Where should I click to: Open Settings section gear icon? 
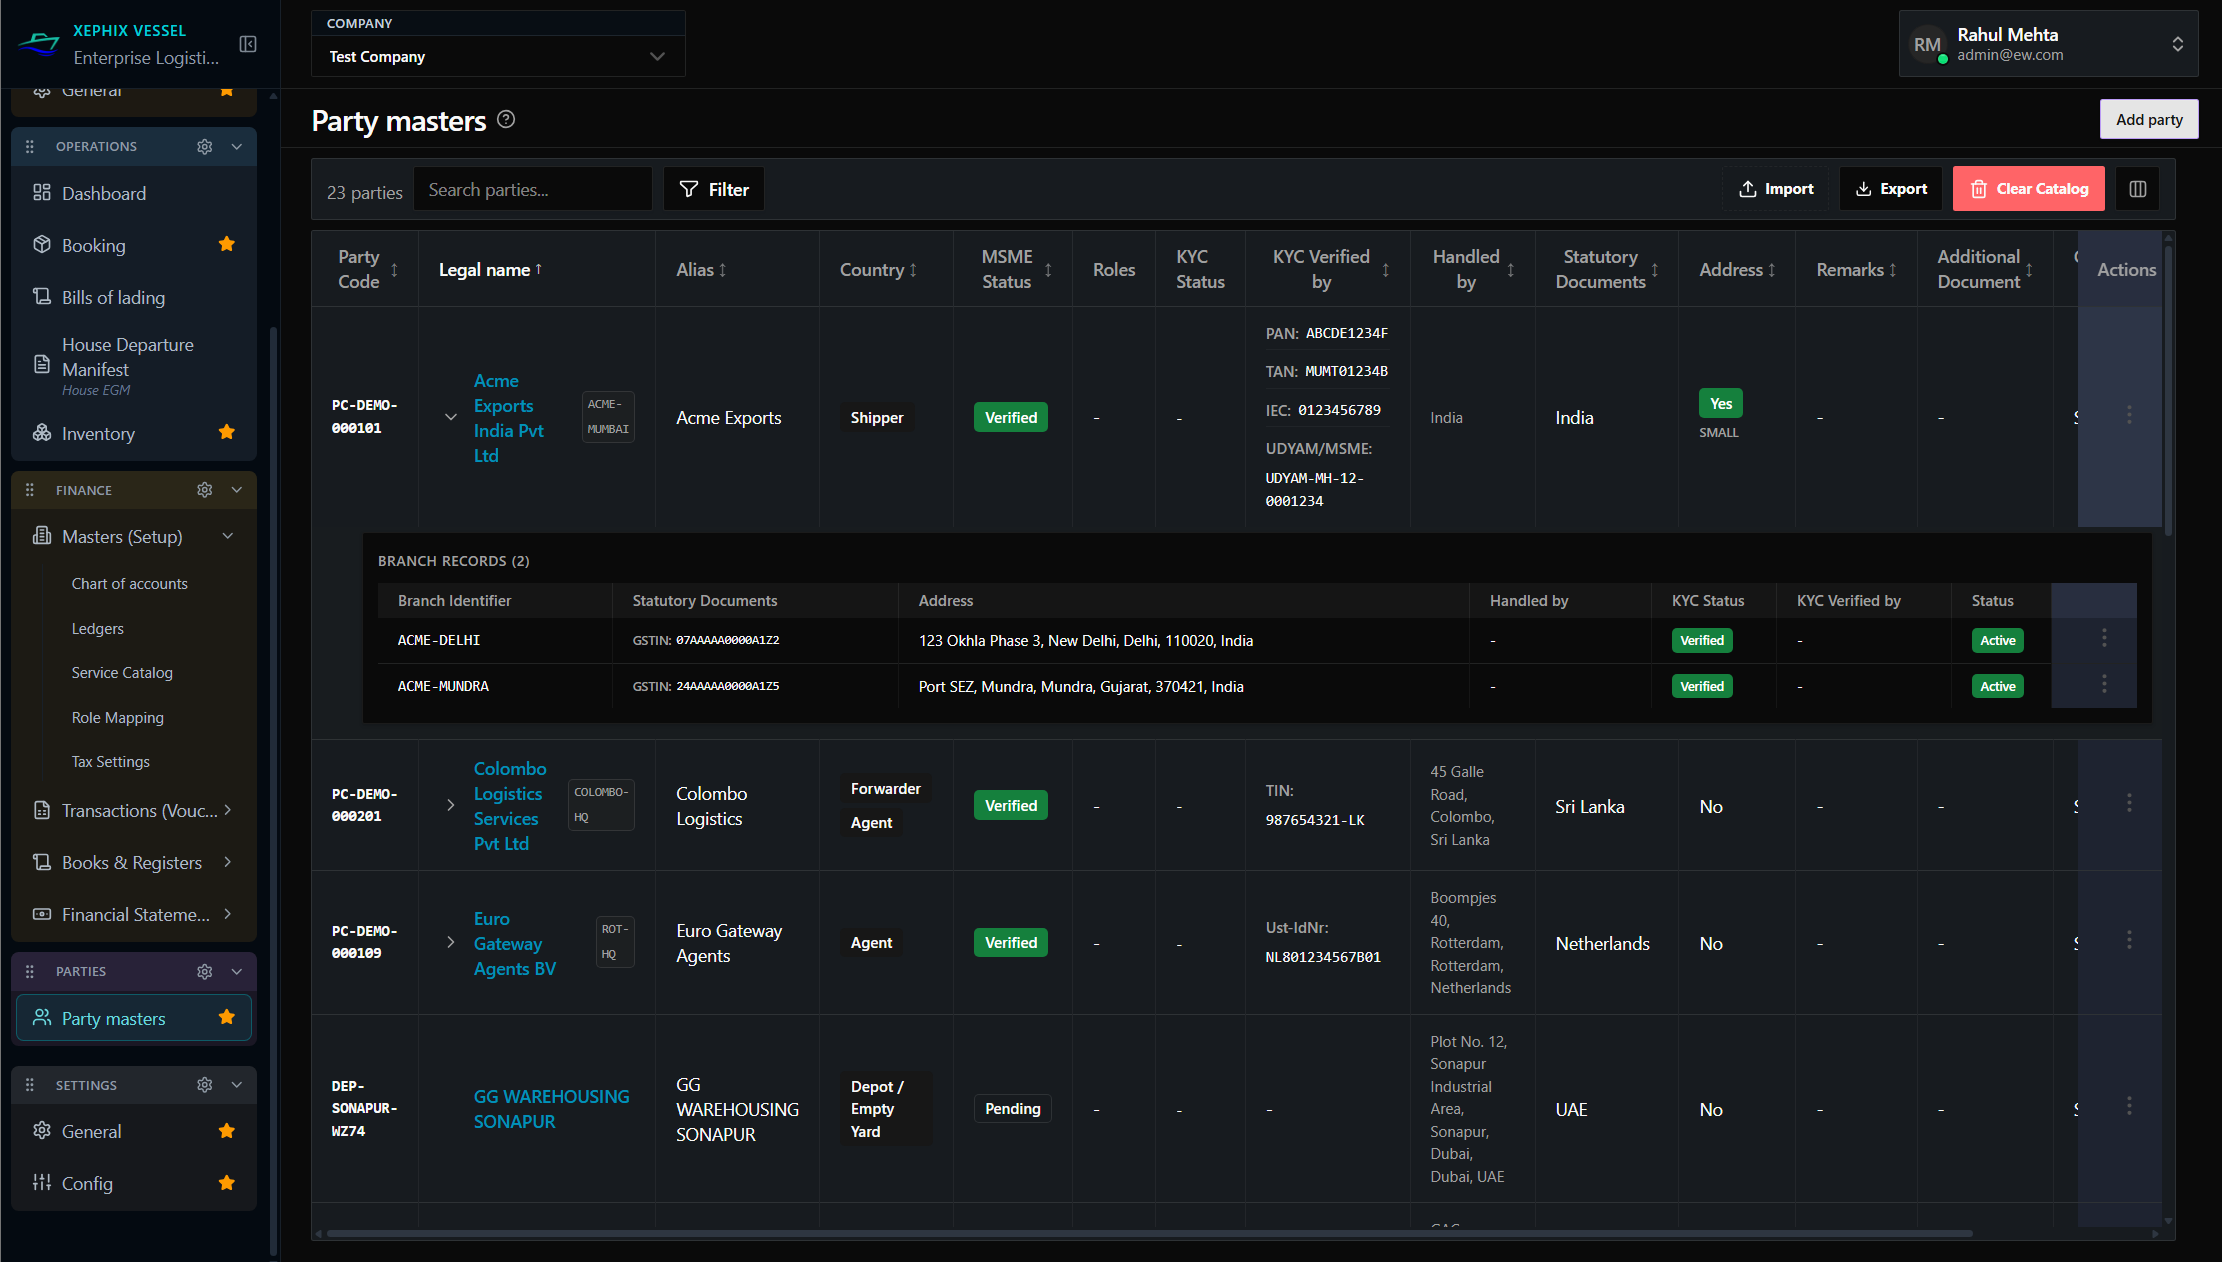[x=205, y=1085]
